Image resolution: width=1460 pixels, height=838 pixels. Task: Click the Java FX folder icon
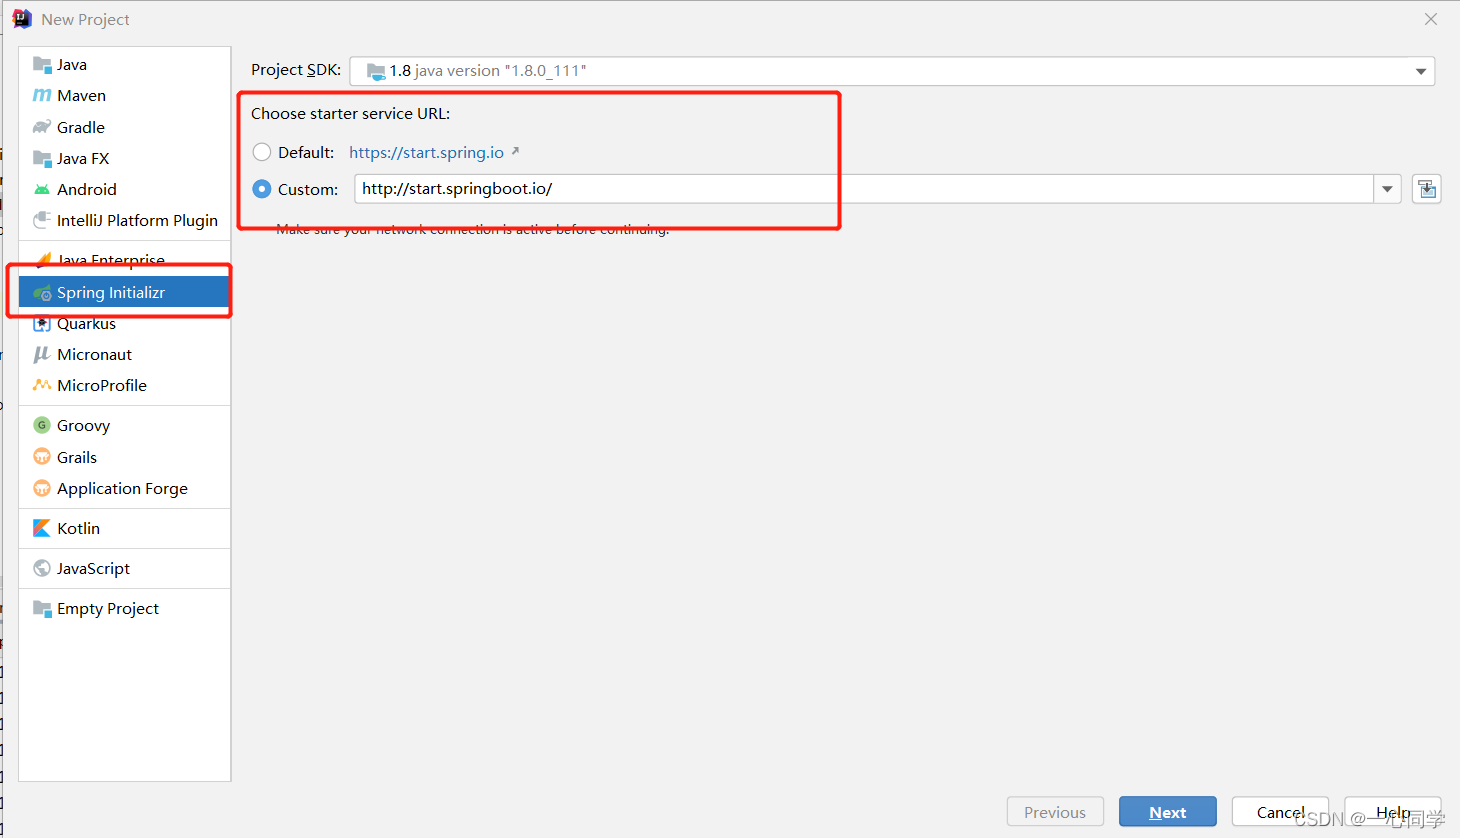click(x=42, y=158)
